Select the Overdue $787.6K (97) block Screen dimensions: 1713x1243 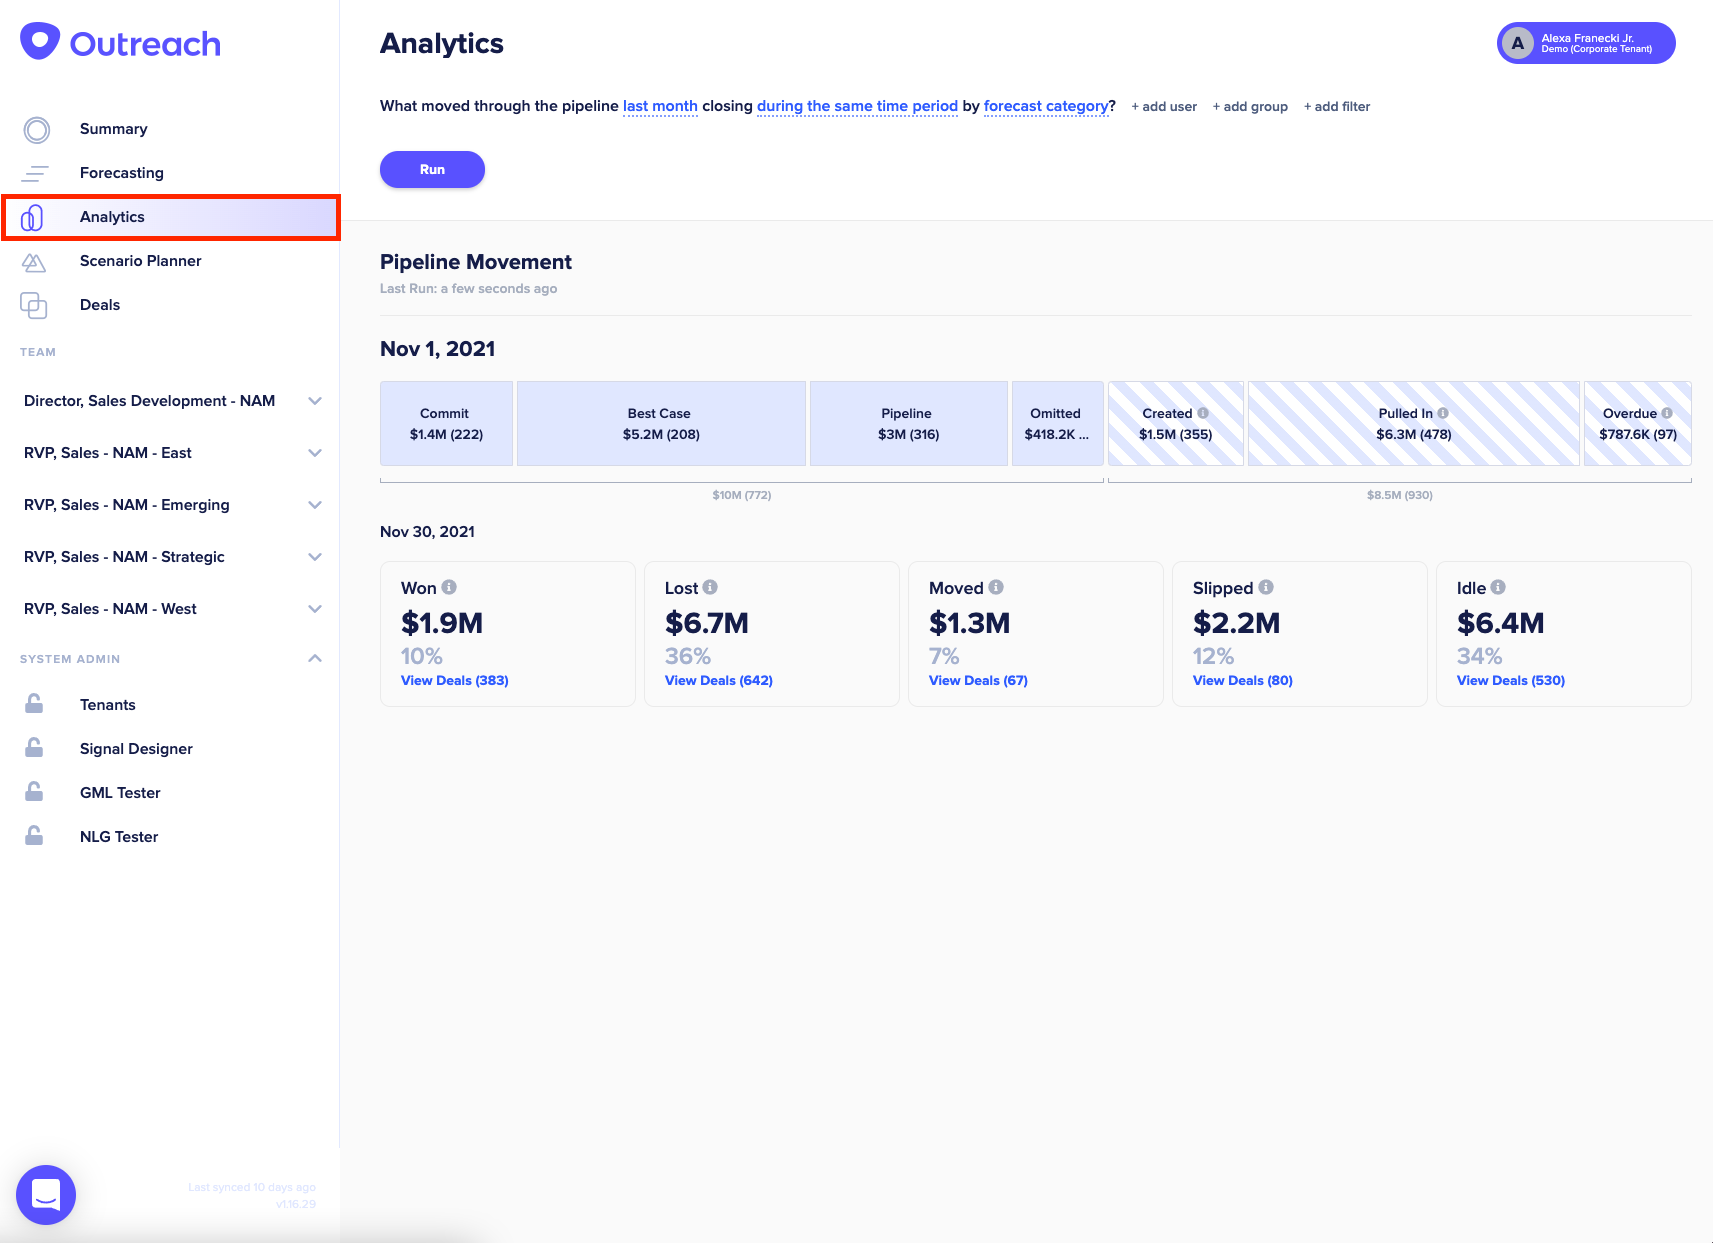click(x=1638, y=423)
